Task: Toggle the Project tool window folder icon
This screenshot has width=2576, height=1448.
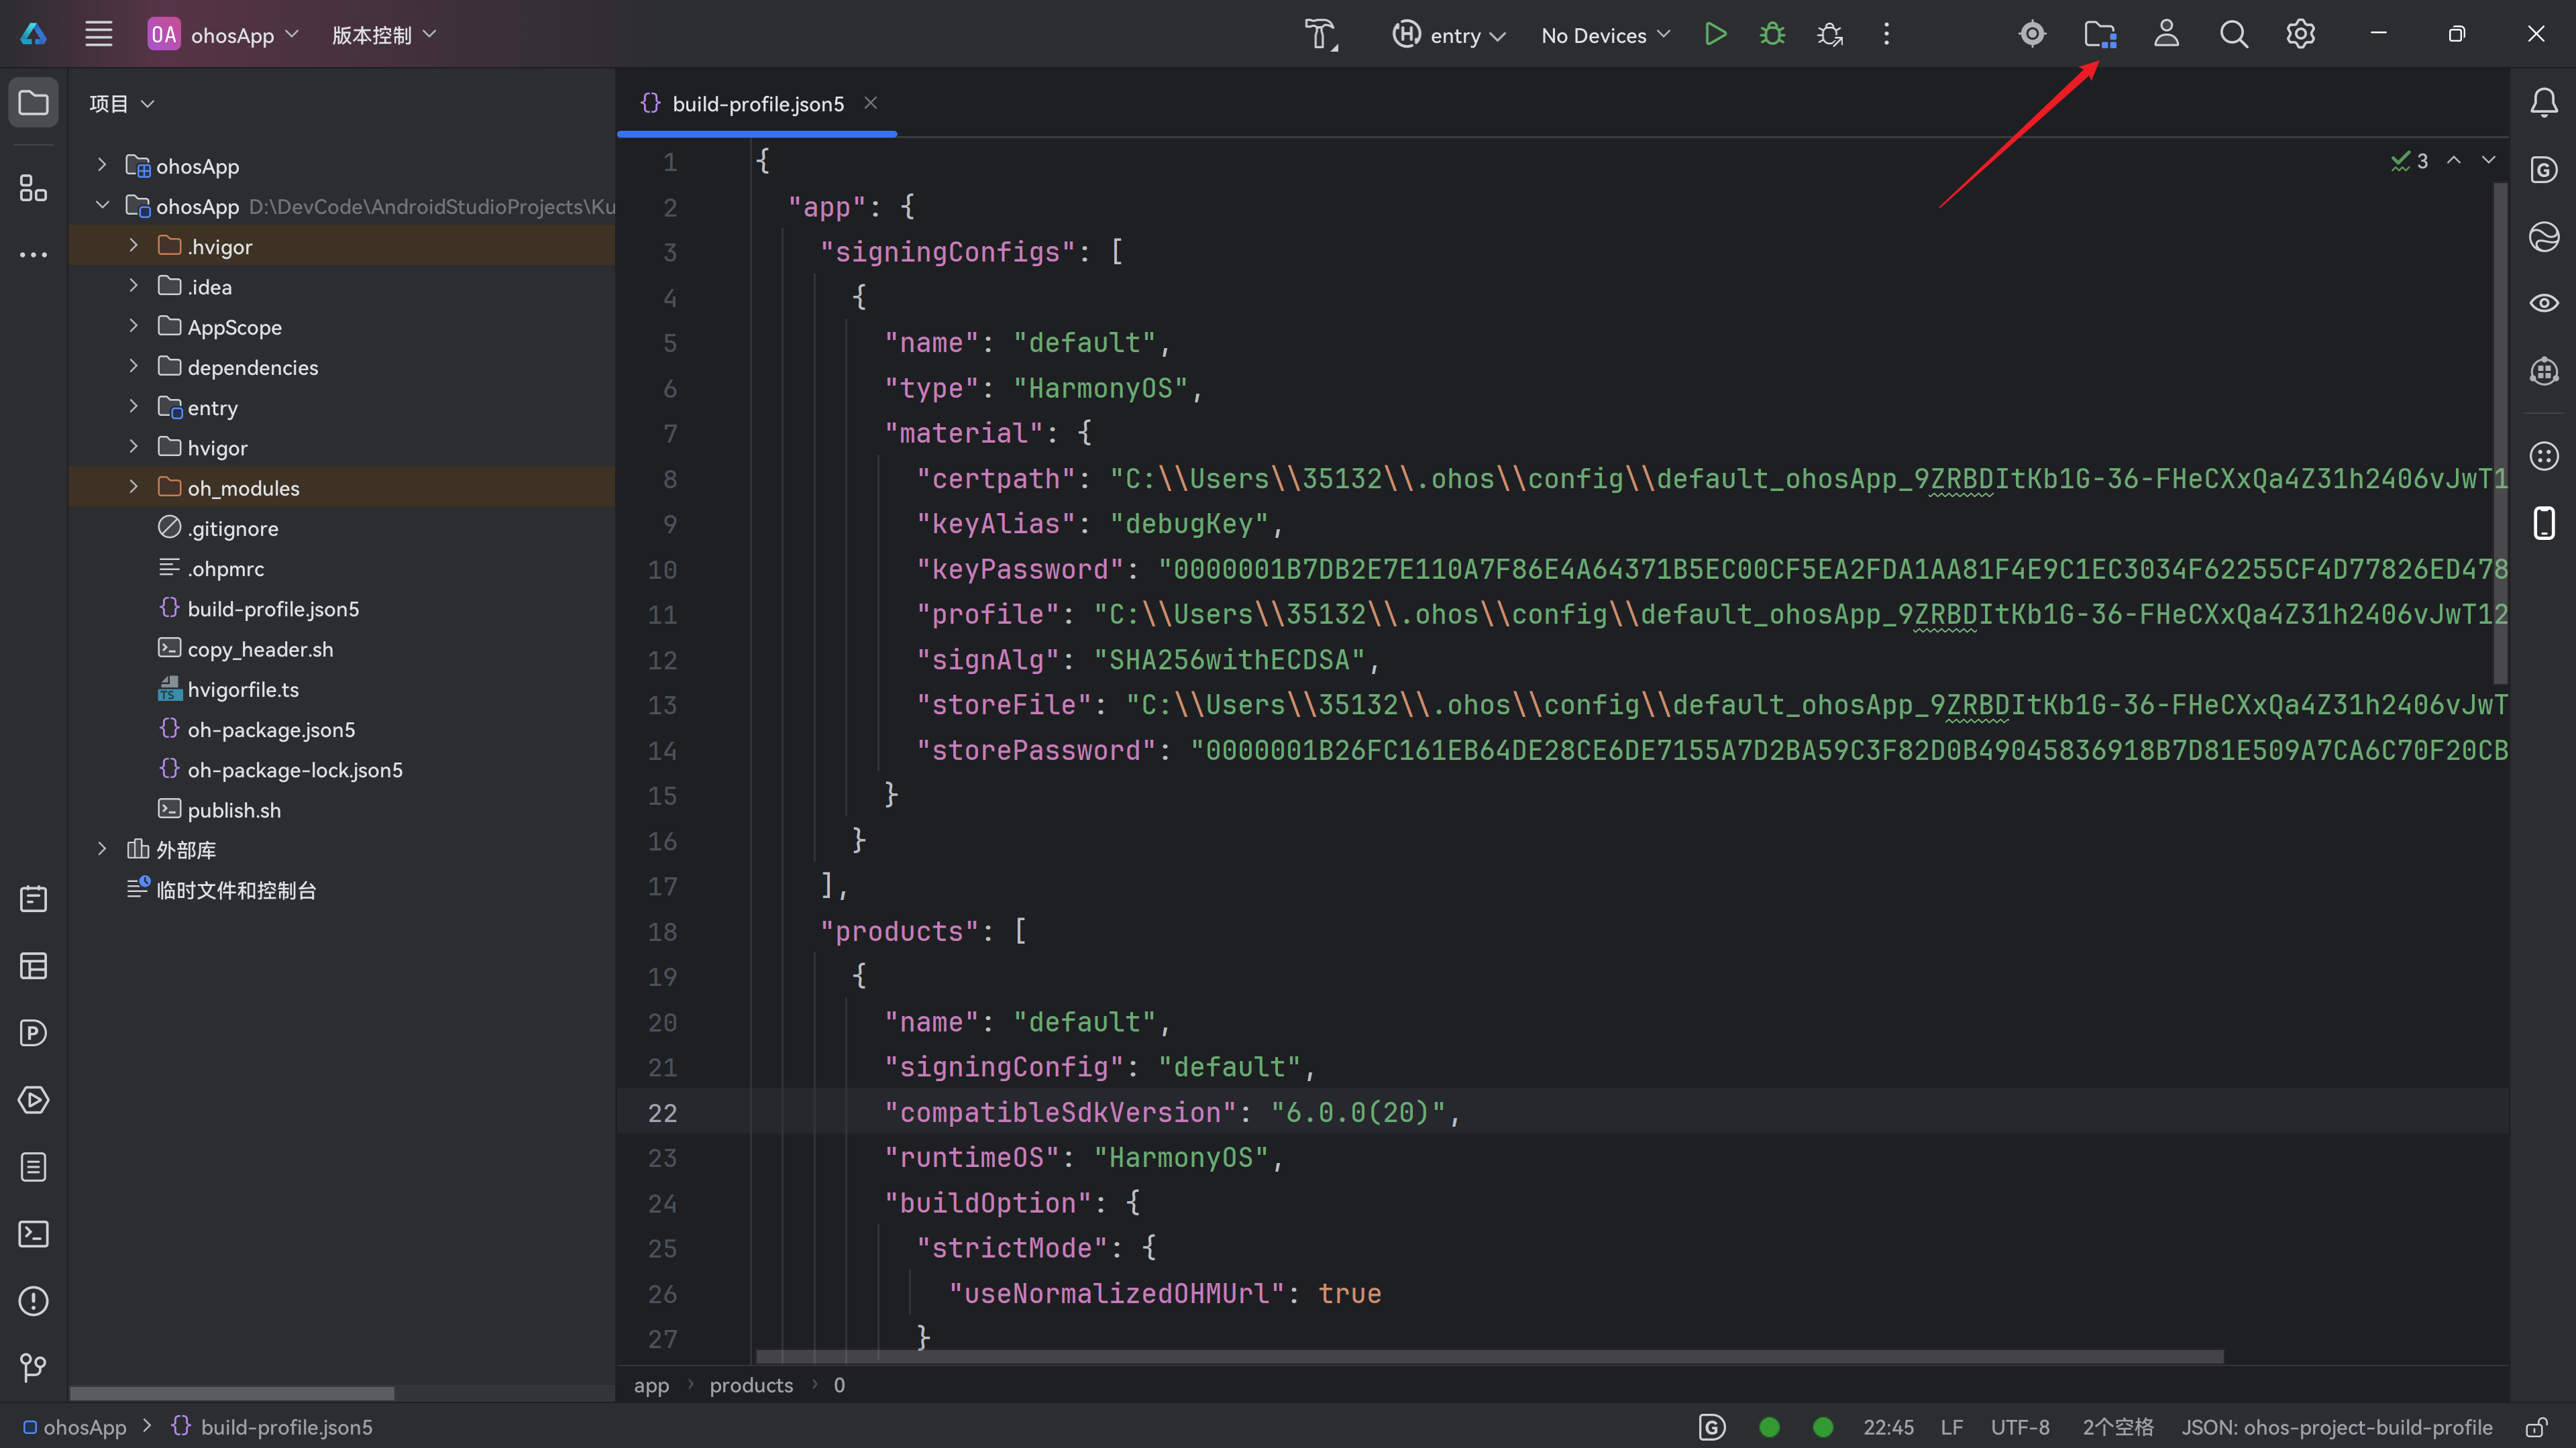Action: (x=33, y=103)
